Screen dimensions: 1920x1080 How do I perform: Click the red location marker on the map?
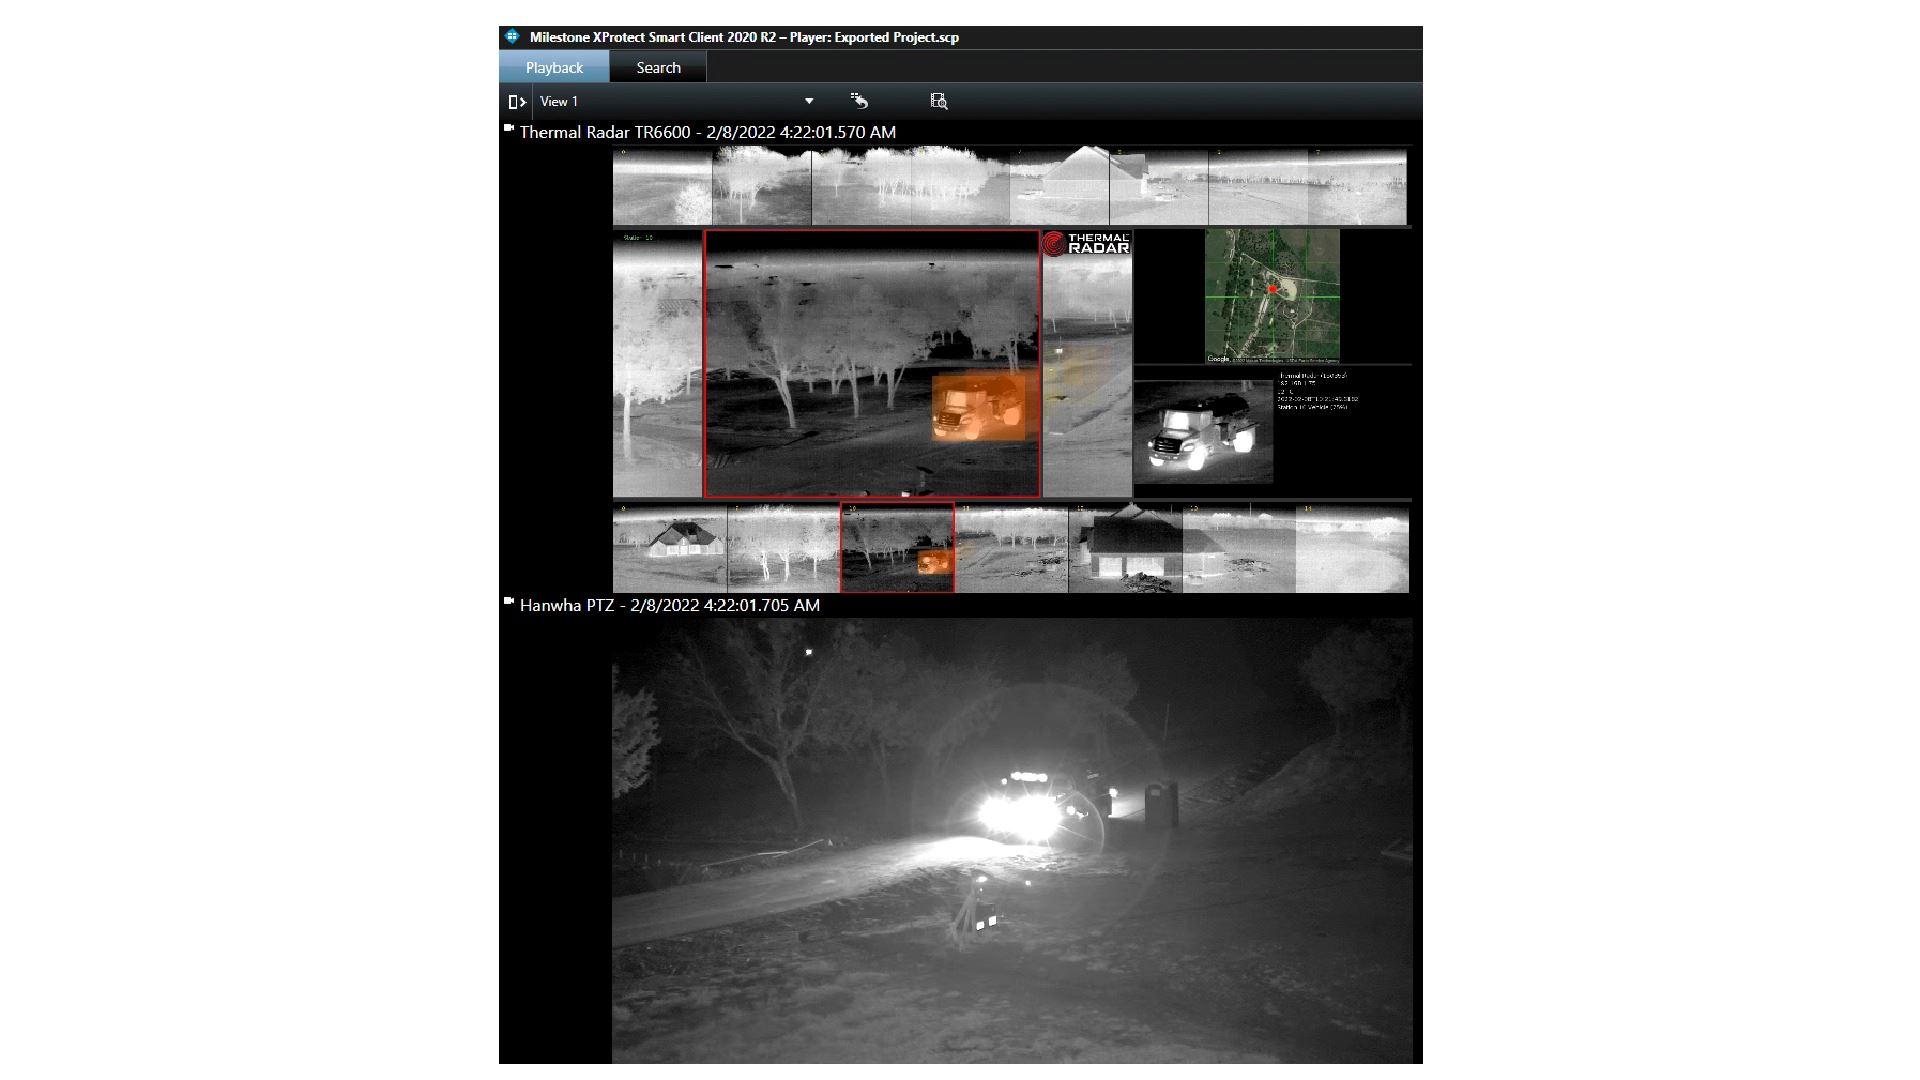[x=1272, y=289]
